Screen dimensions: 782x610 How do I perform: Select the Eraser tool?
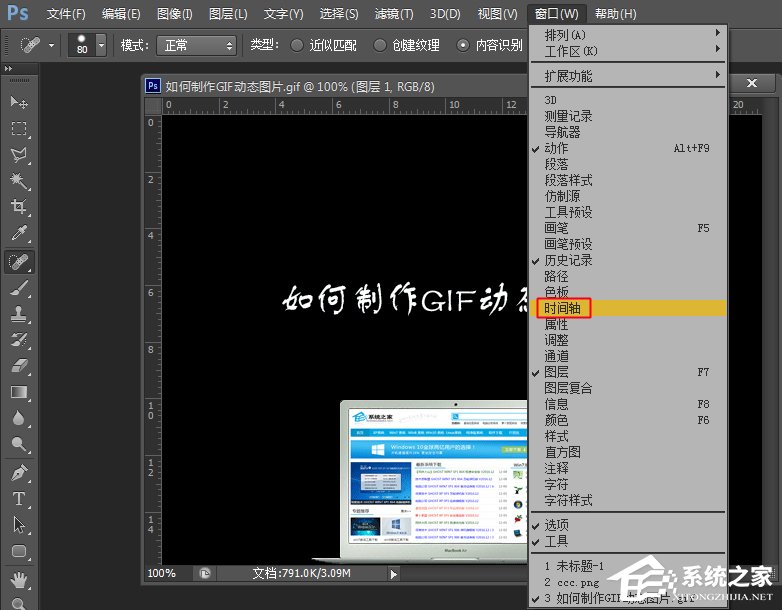(x=19, y=367)
